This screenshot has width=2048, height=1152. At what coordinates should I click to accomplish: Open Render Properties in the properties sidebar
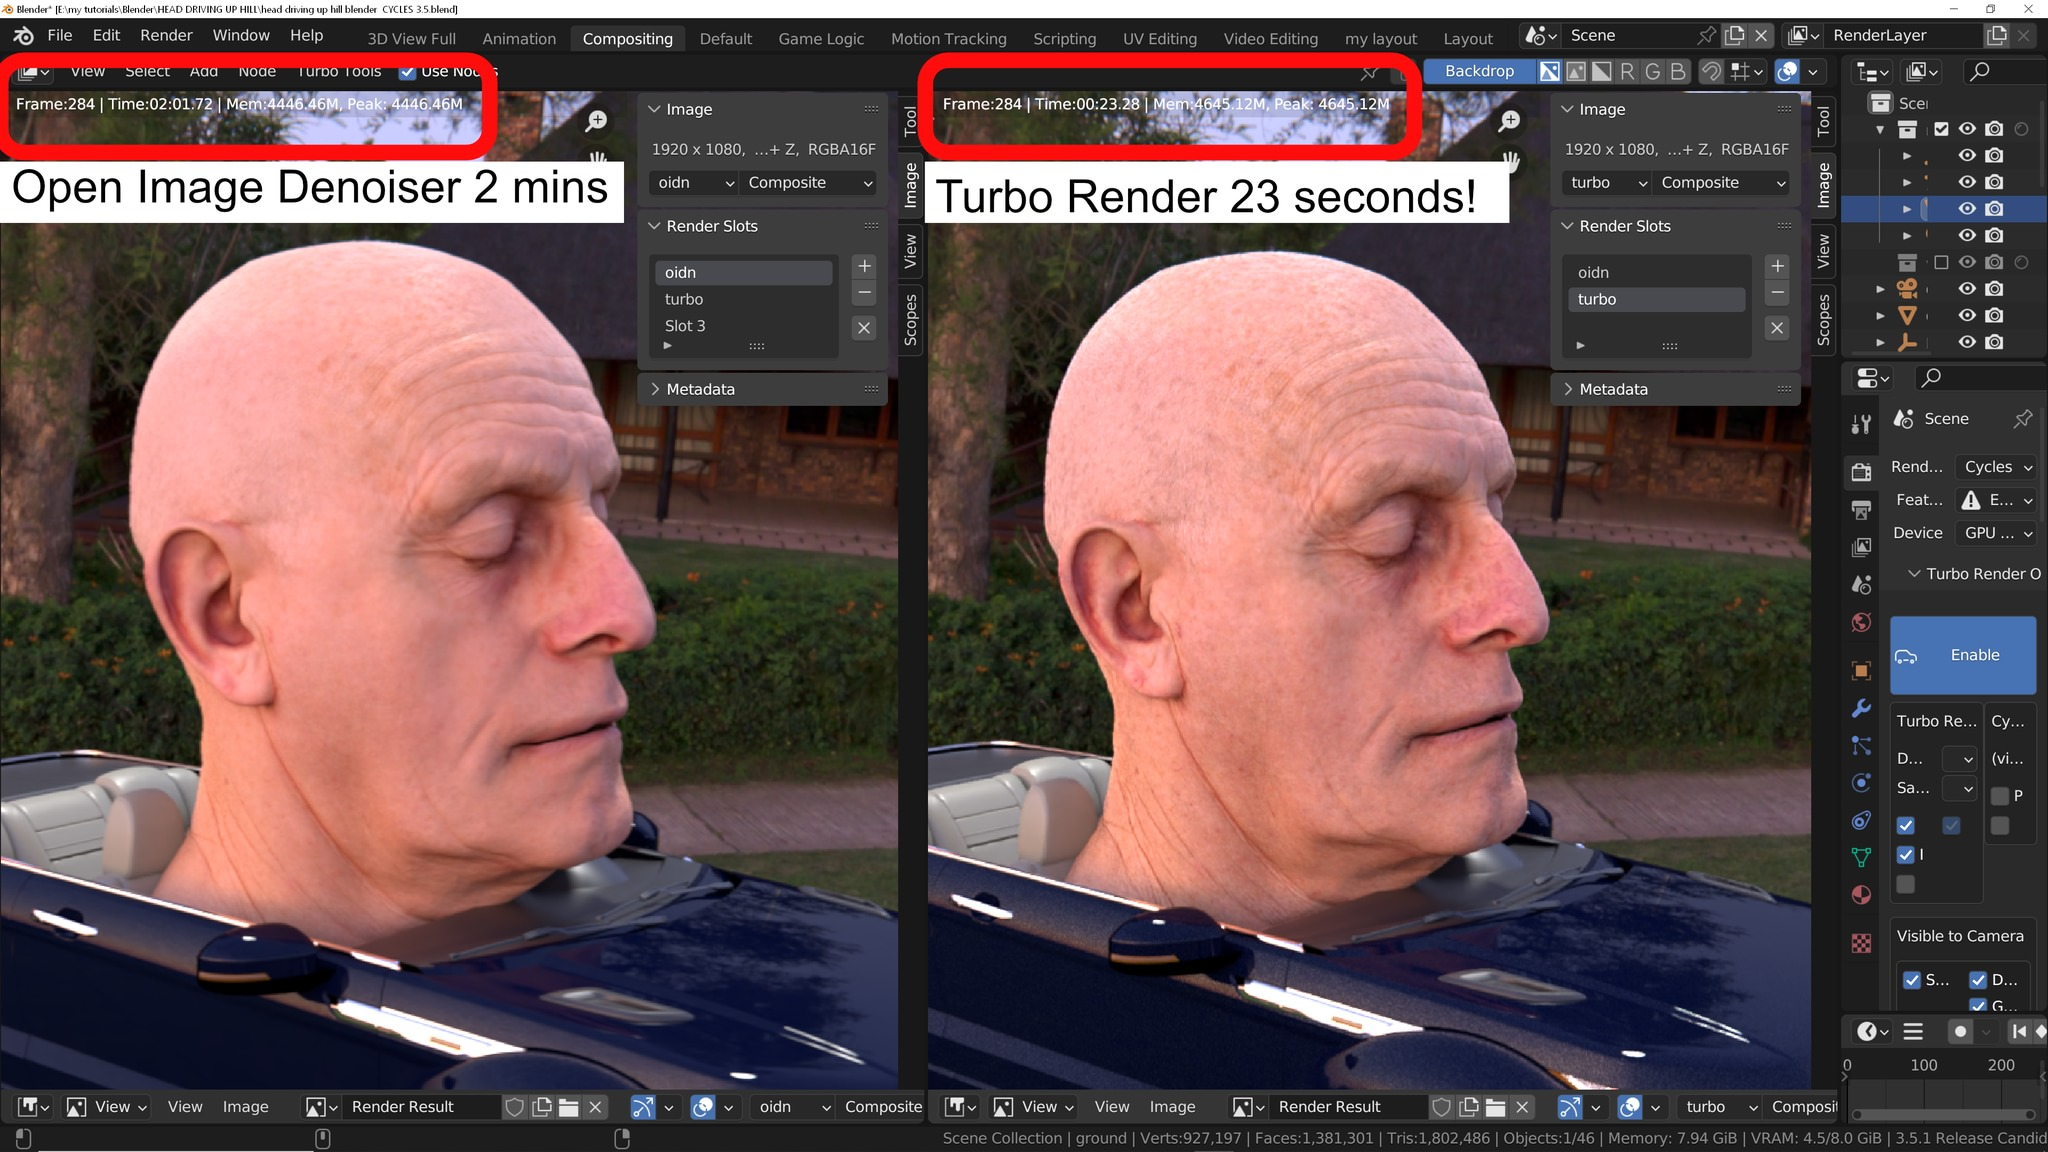(1861, 470)
